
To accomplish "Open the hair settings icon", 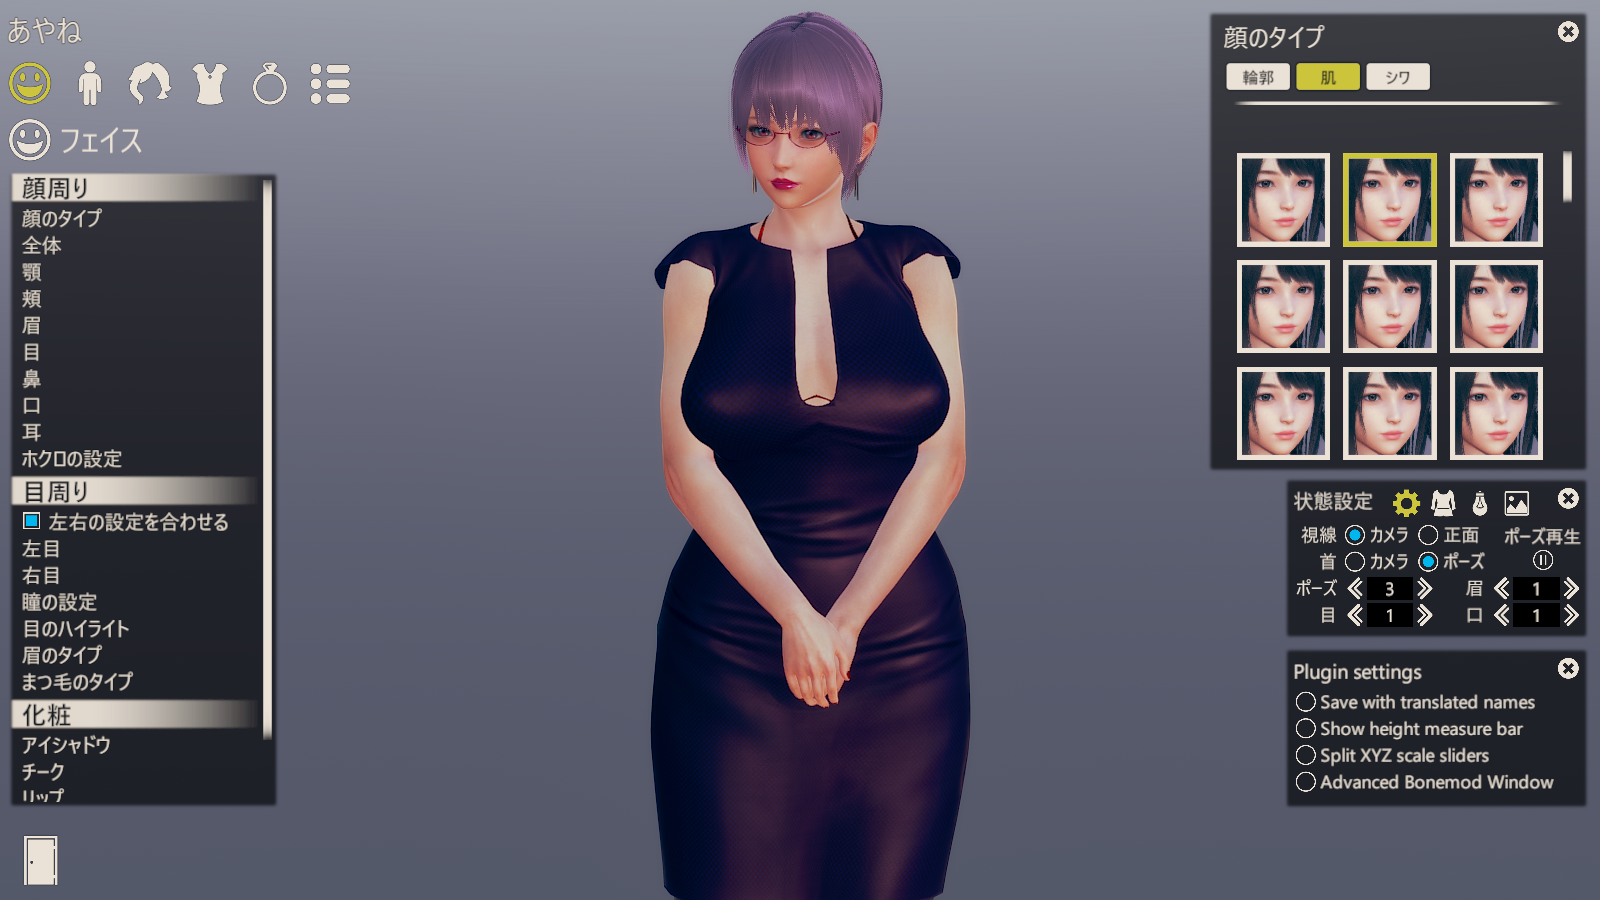I will point(150,84).
